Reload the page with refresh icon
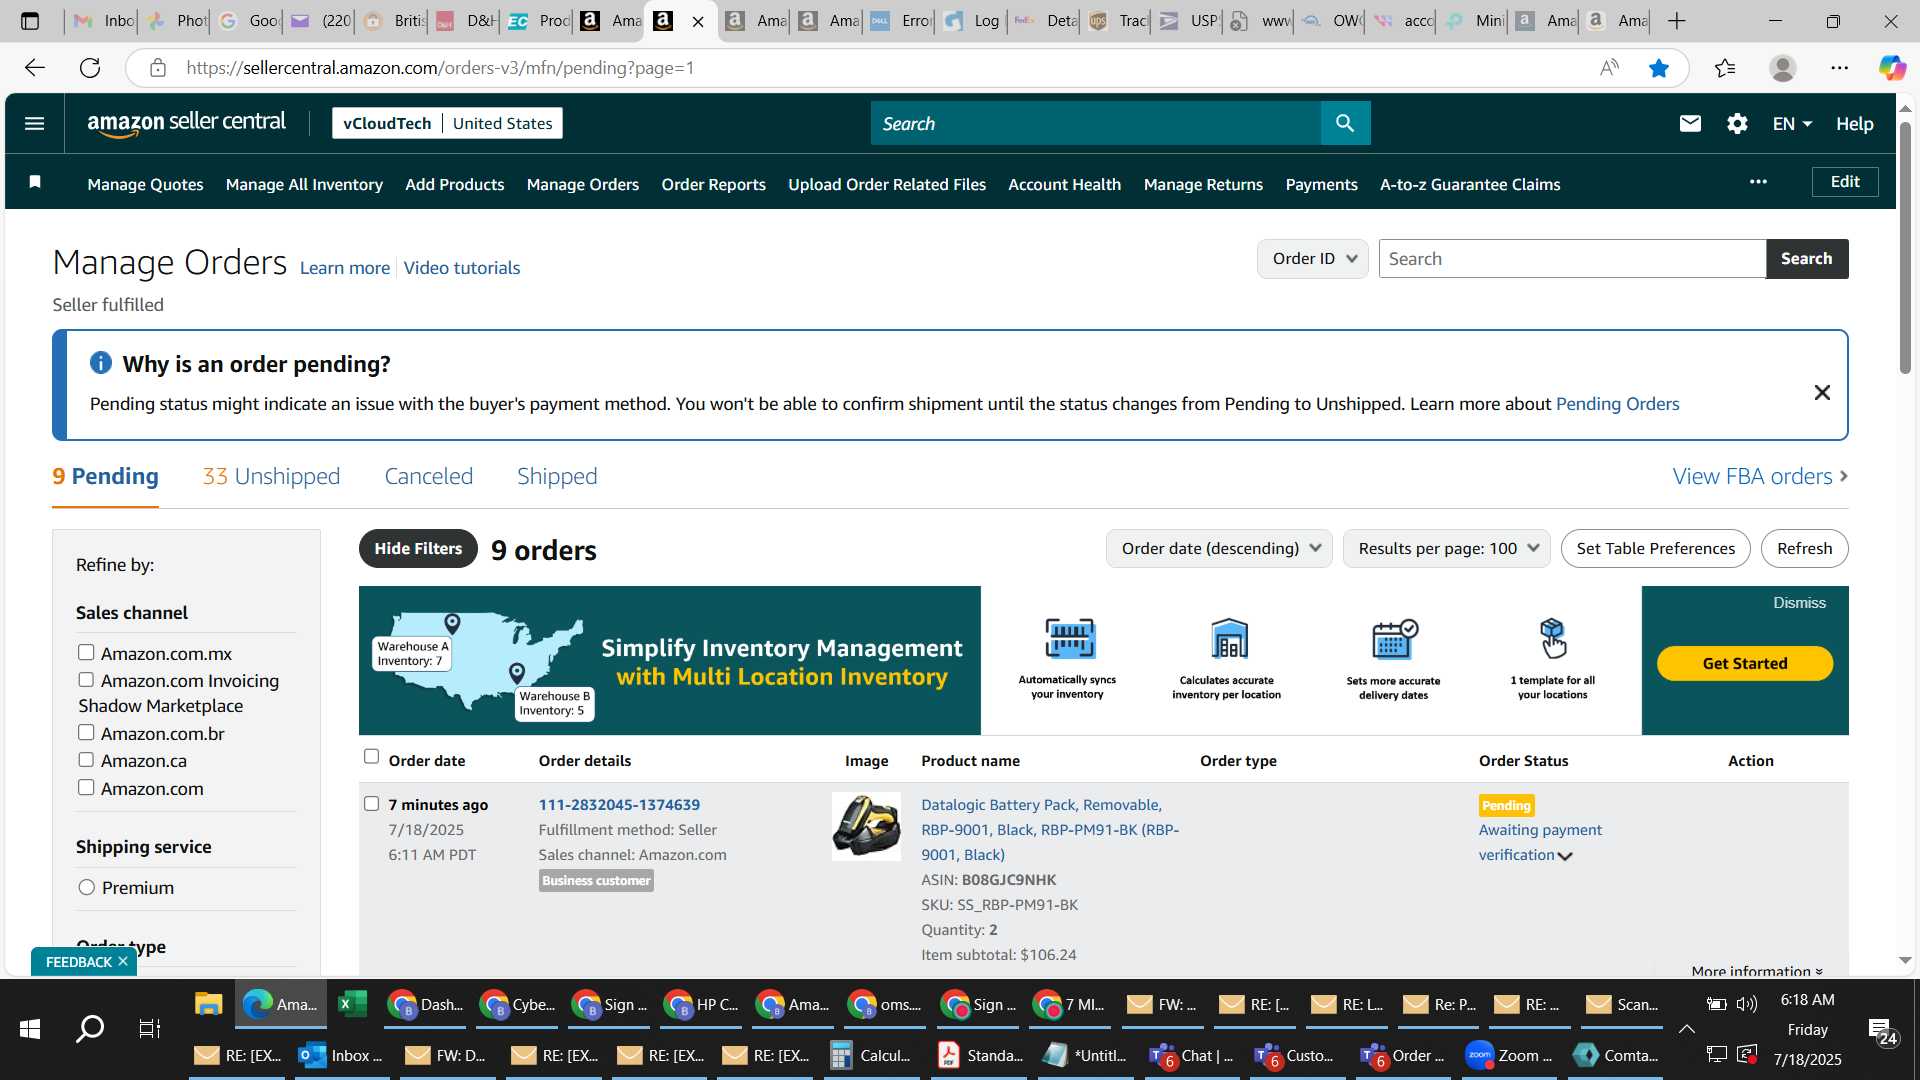Screen dimensions: 1920x1080 click(x=90, y=68)
